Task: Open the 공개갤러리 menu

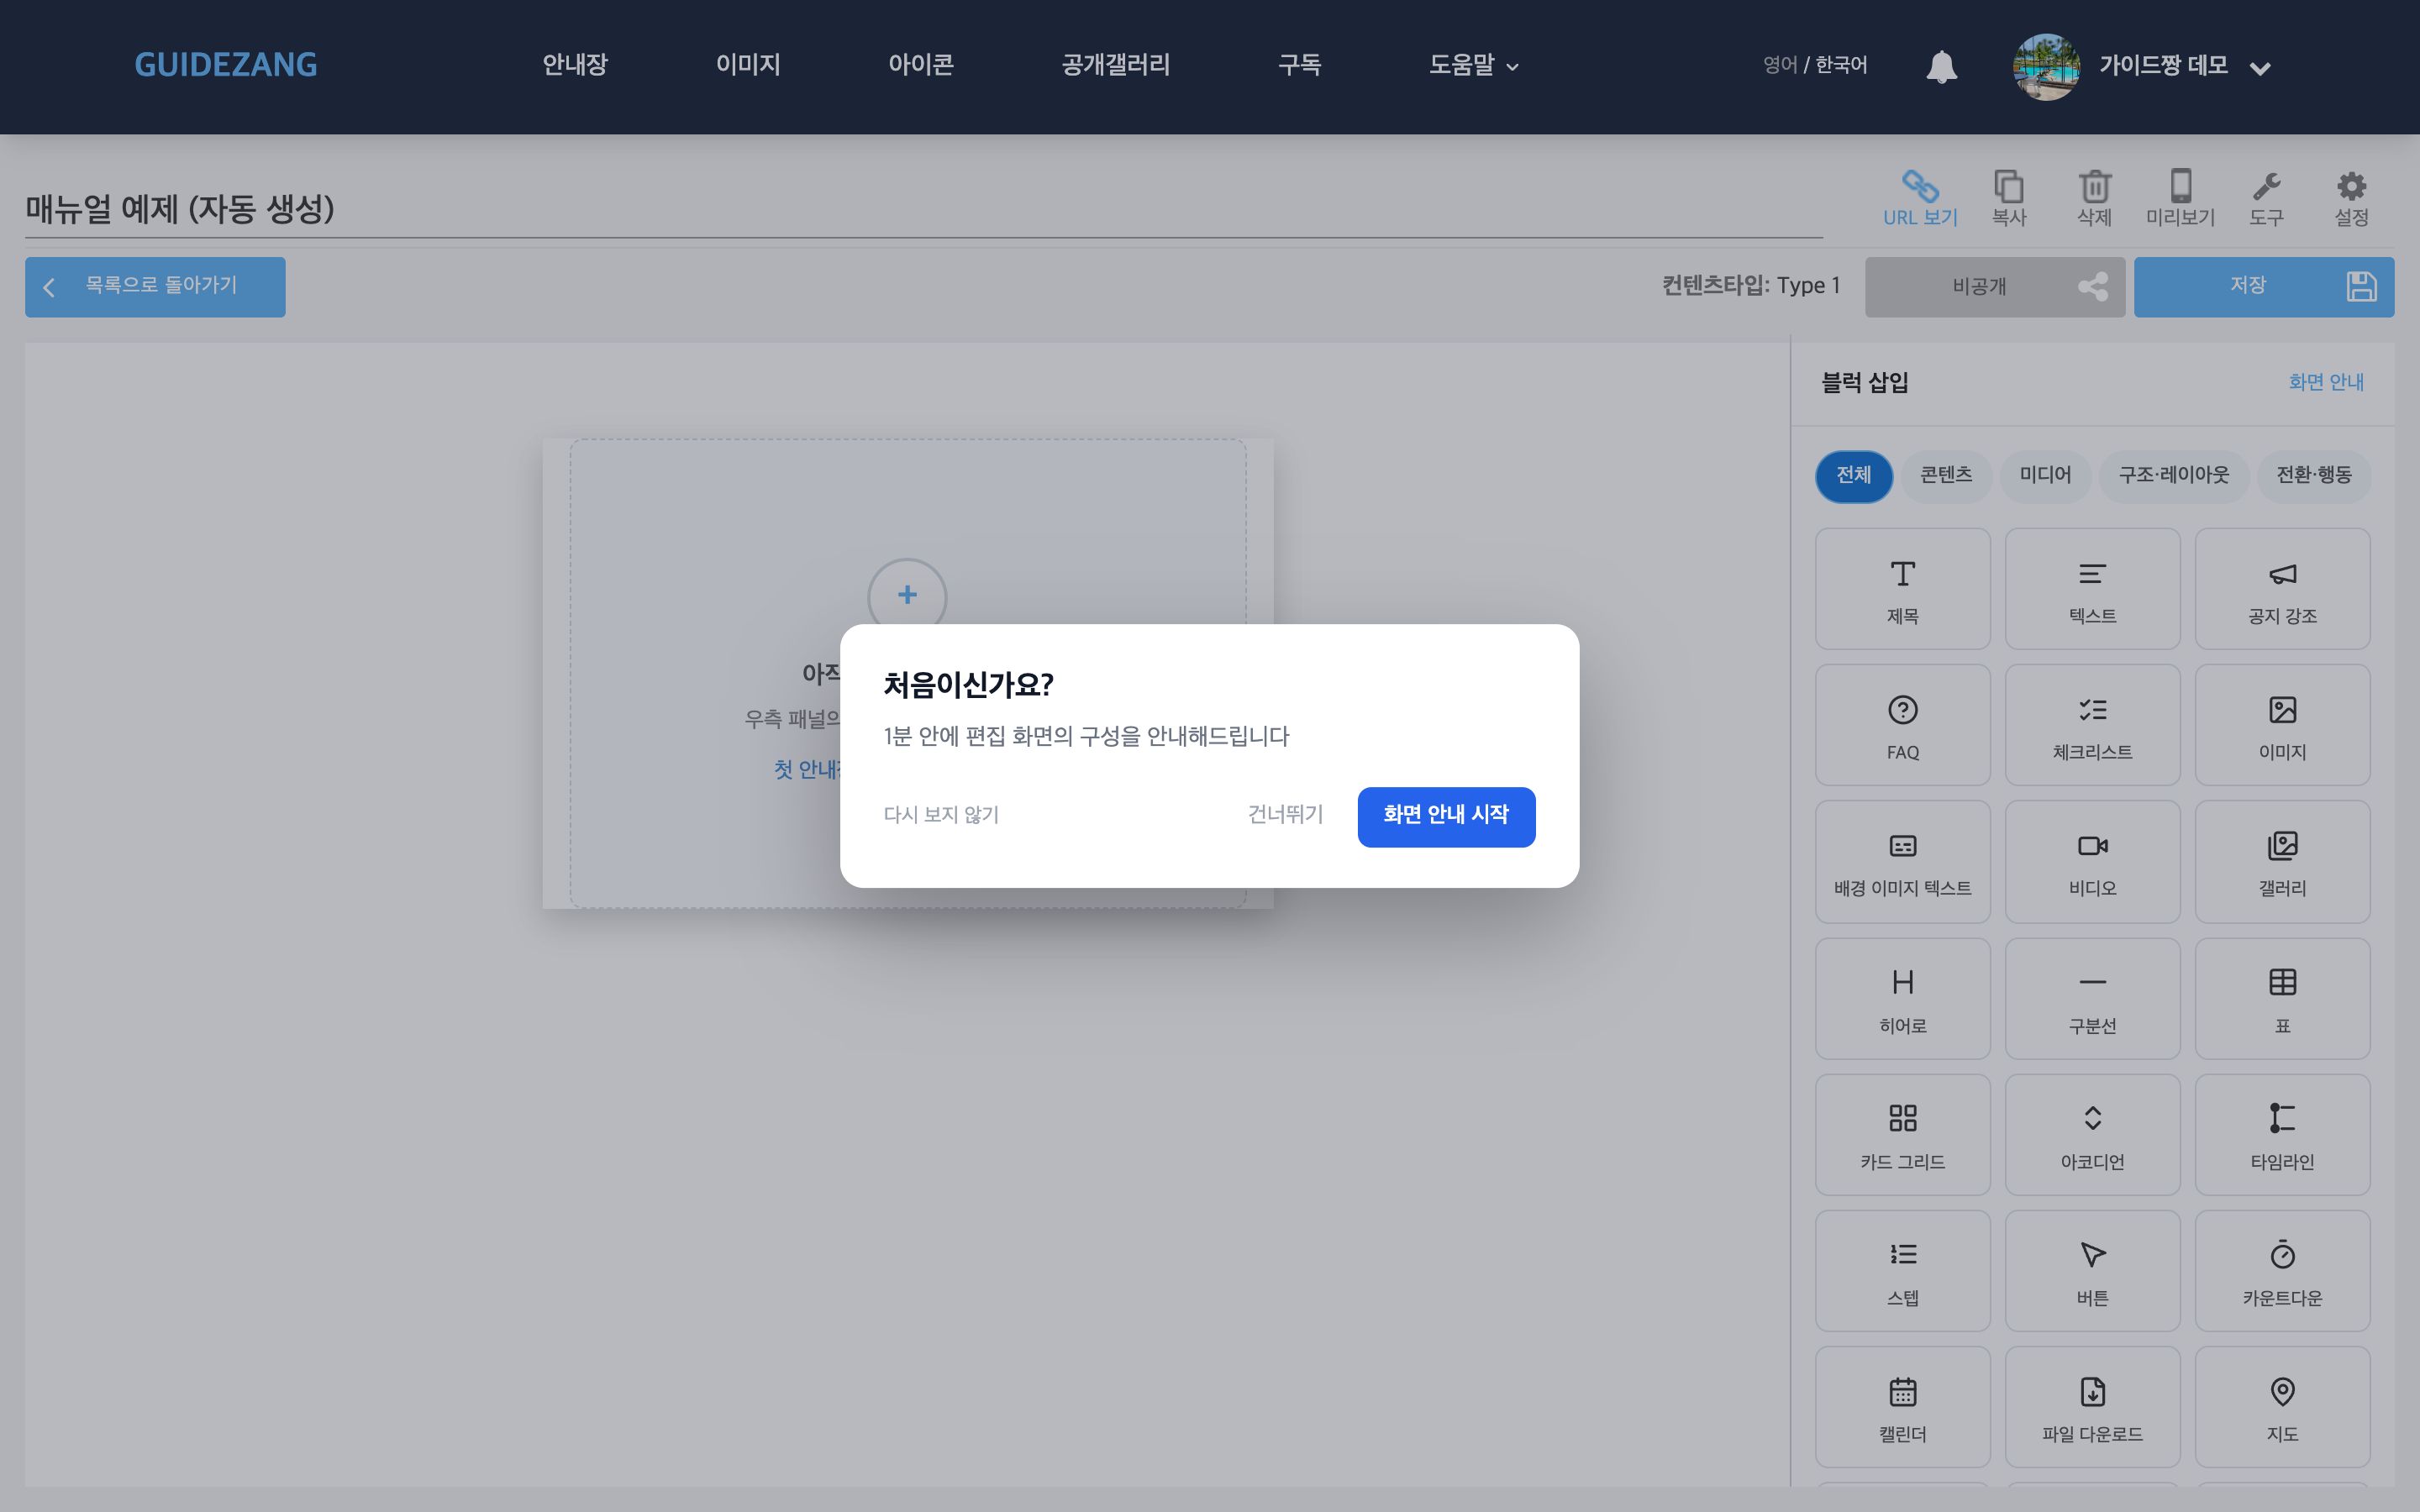Action: (1116, 65)
